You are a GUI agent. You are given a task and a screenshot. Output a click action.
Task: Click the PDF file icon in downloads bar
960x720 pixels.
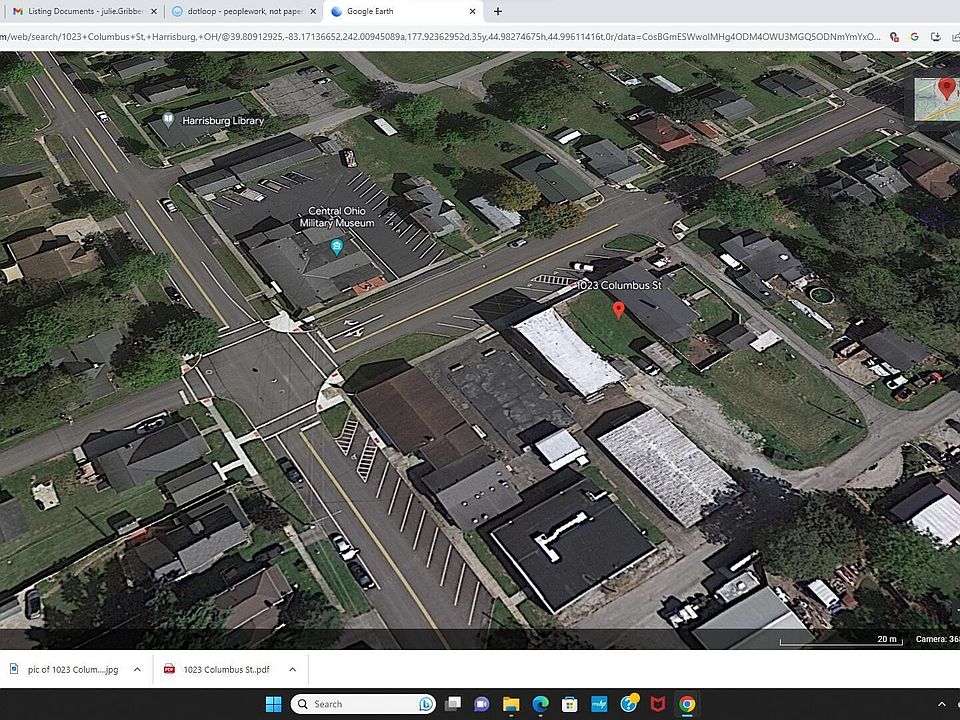pos(170,669)
